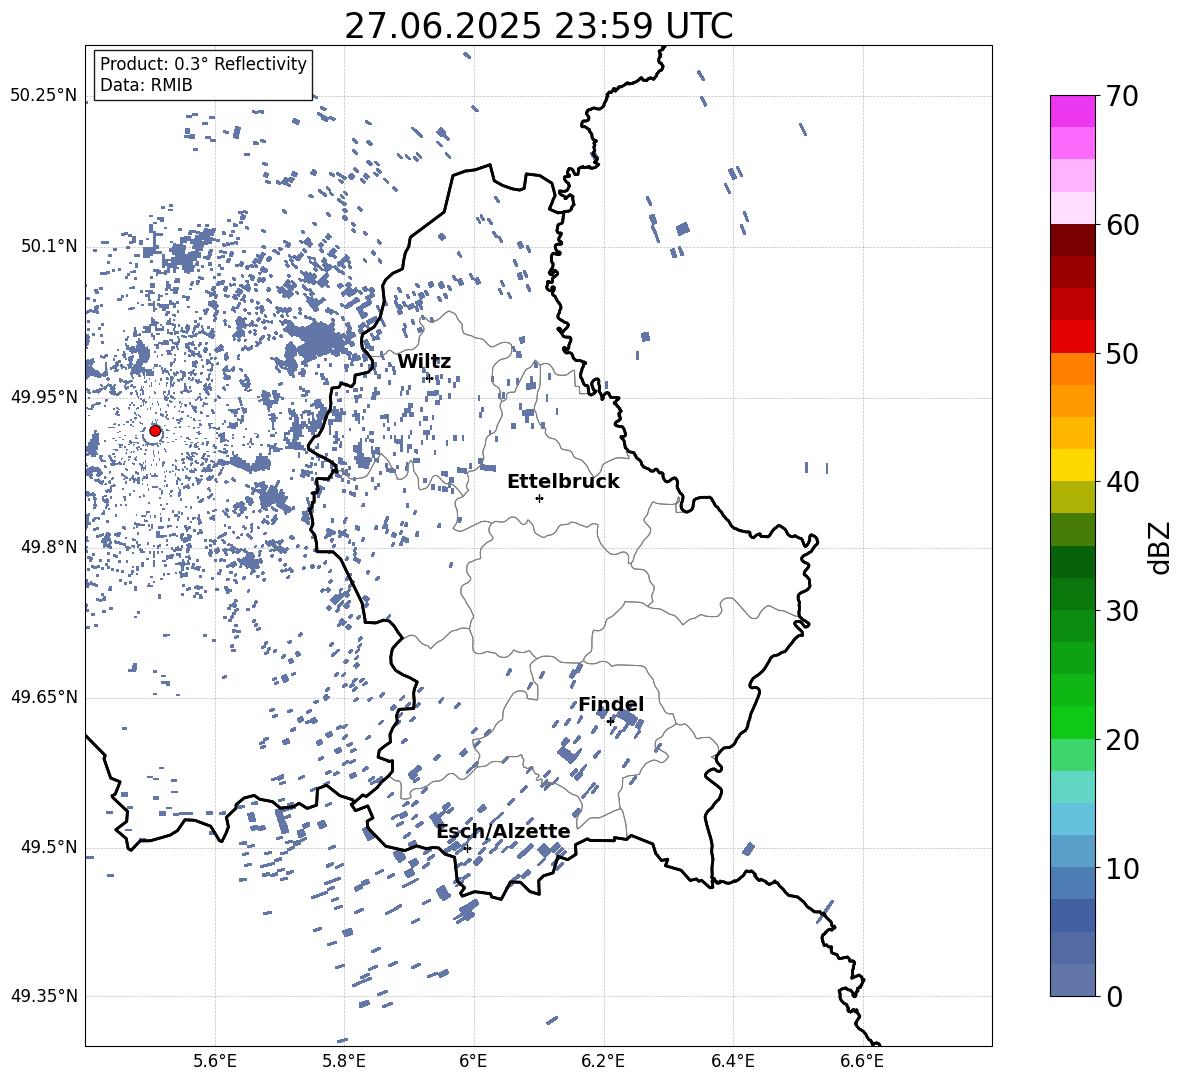1184x1081 pixels.
Task: Click the colorbar tick label 30
Action: (1123, 611)
